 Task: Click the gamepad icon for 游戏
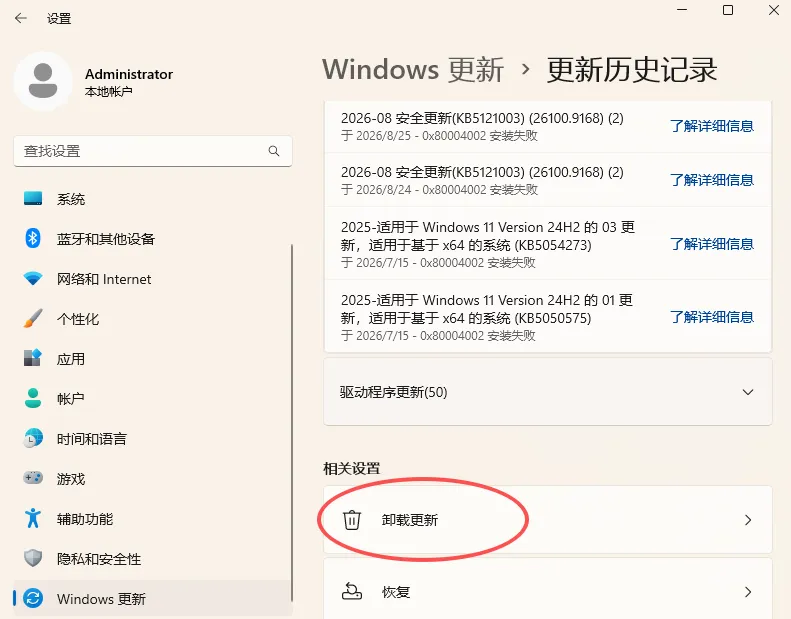(x=33, y=478)
